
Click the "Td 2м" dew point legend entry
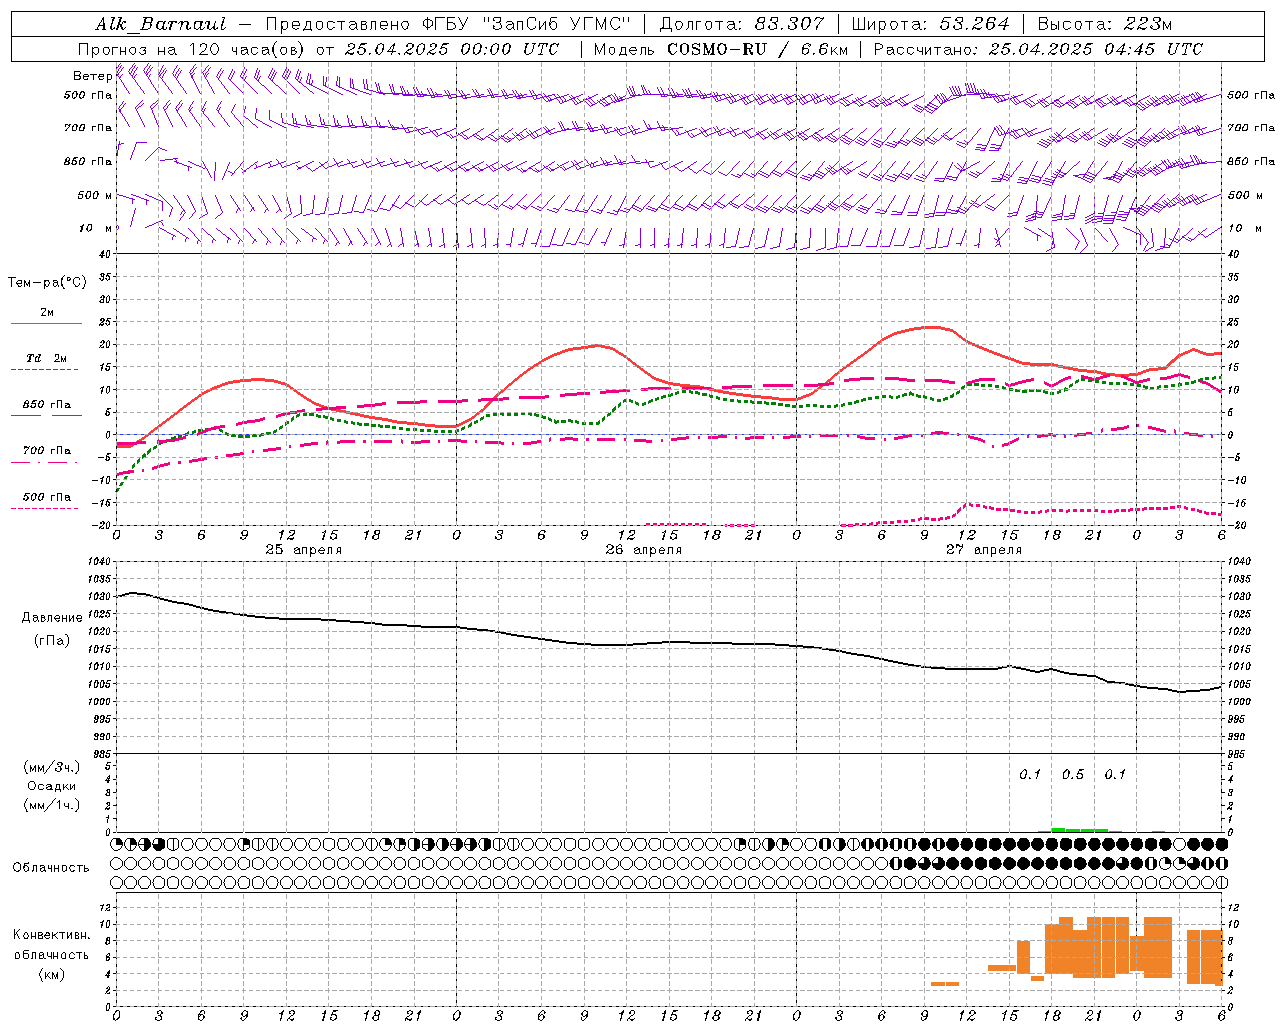pyautogui.click(x=47, y=358)
